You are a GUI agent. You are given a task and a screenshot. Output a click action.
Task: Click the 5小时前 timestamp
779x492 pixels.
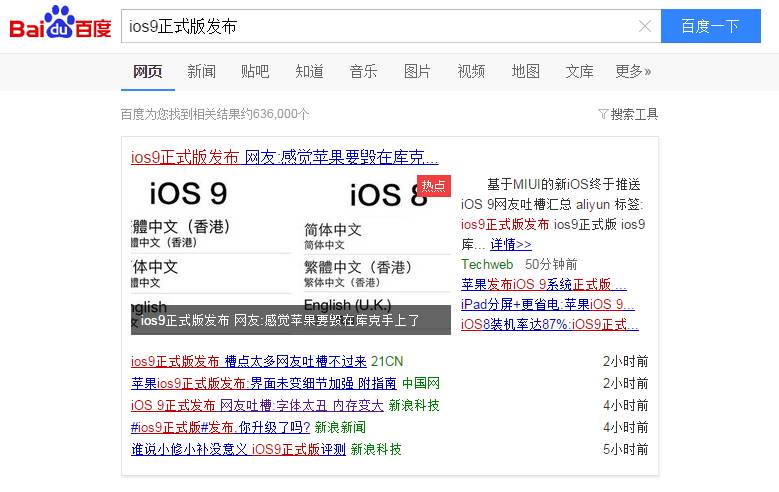(x=625, y=449)
